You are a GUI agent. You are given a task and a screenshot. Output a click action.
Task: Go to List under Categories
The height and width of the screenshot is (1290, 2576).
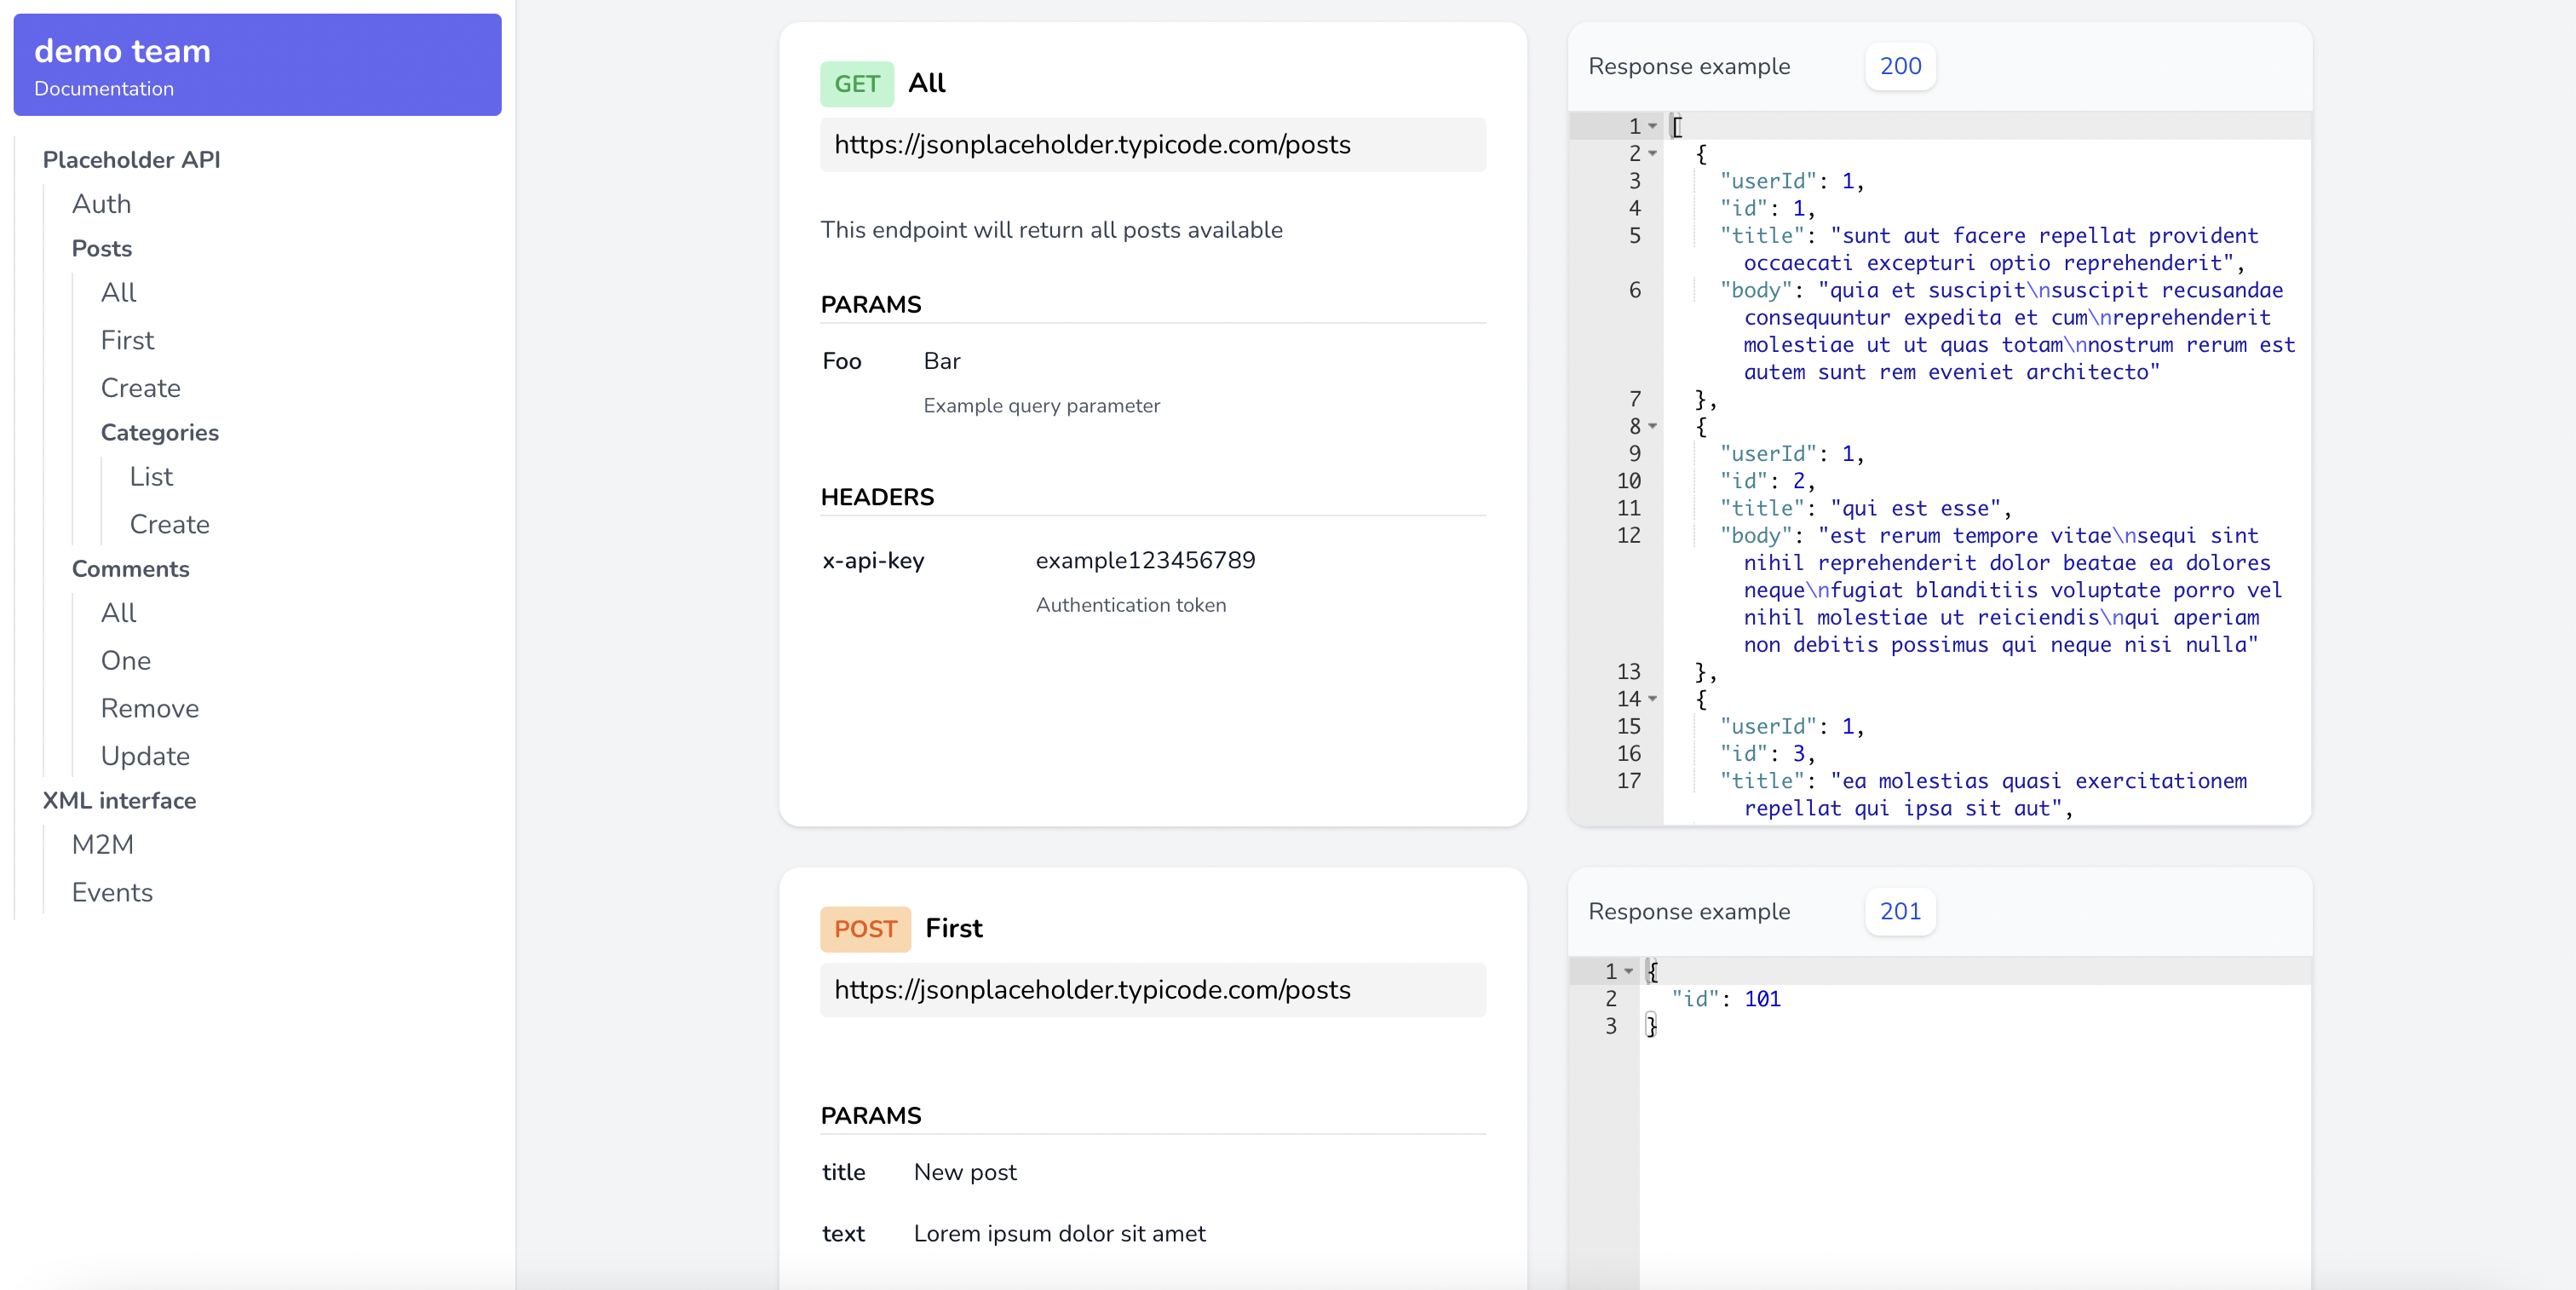pos(151,477)
